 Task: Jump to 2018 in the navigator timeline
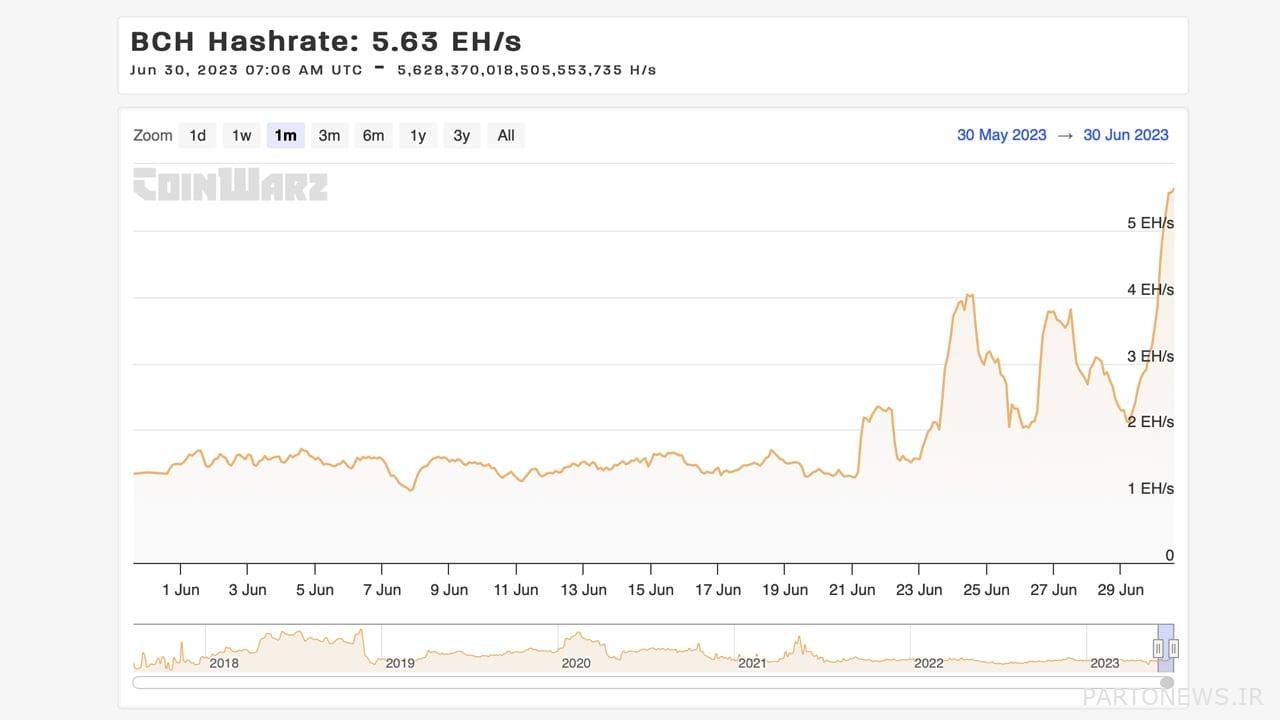(224, 663)
